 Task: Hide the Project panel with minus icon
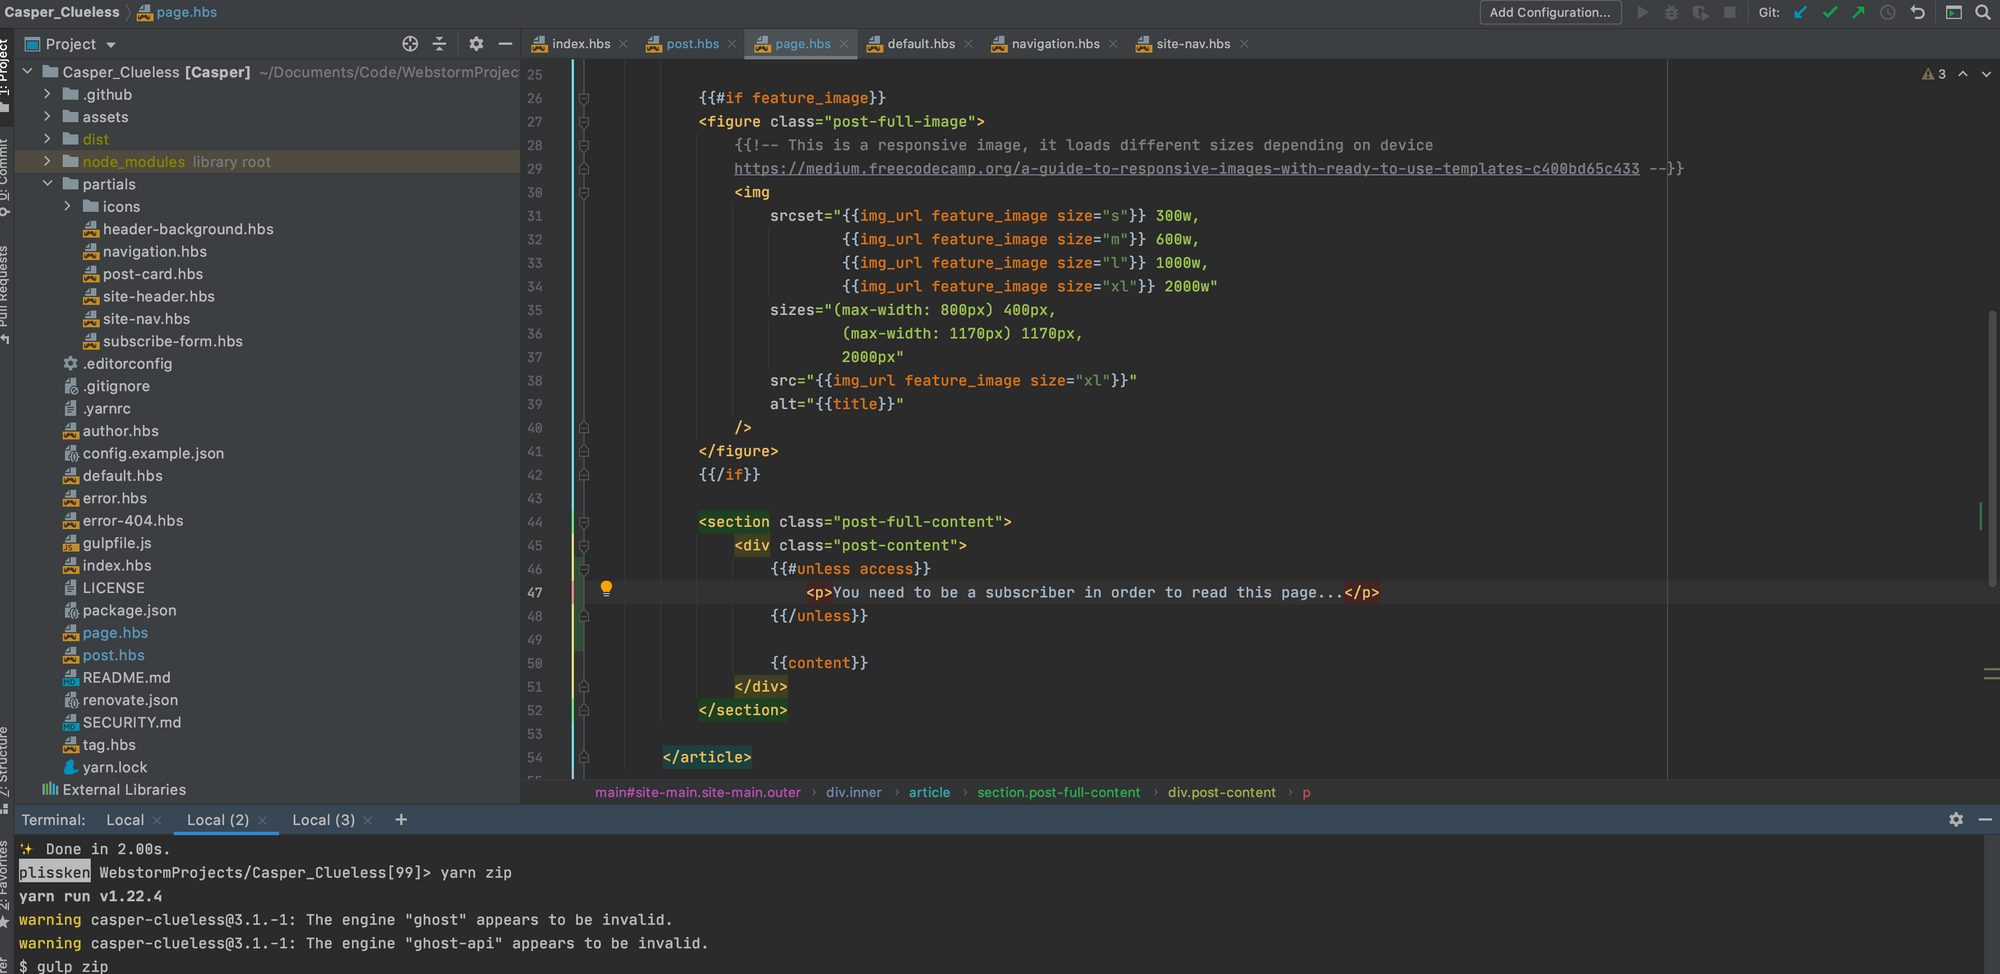pyautogui.click(x=505, y=44)
